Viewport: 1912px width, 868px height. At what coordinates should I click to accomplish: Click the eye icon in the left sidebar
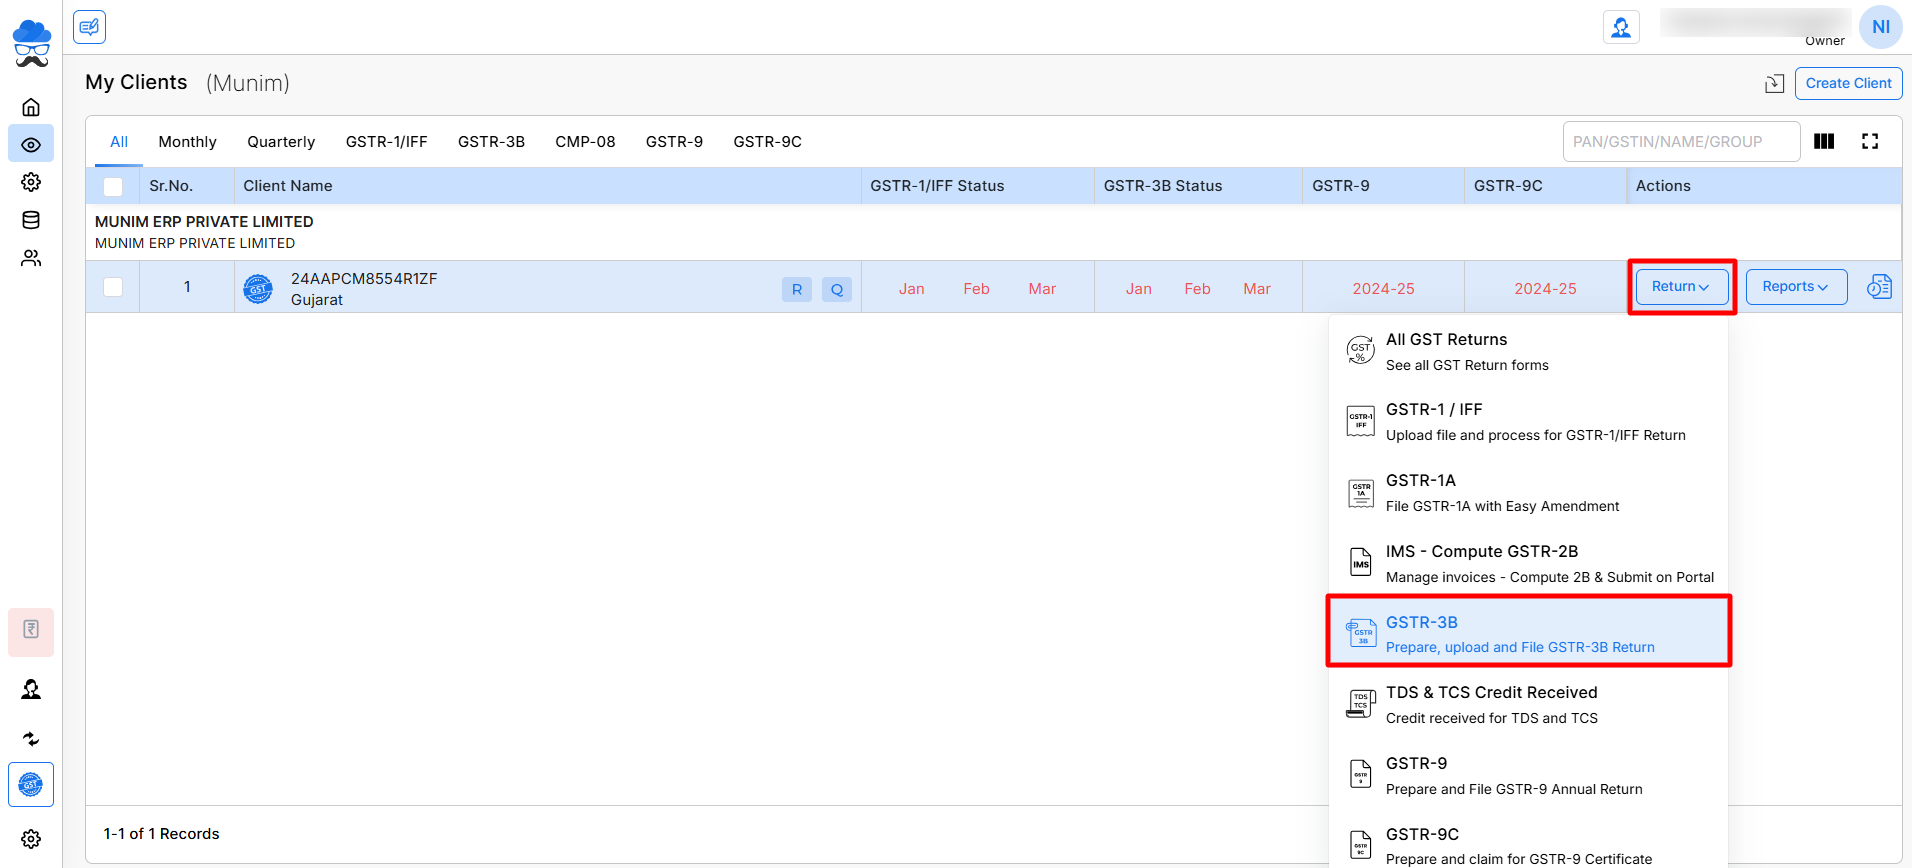coord(31,145)
